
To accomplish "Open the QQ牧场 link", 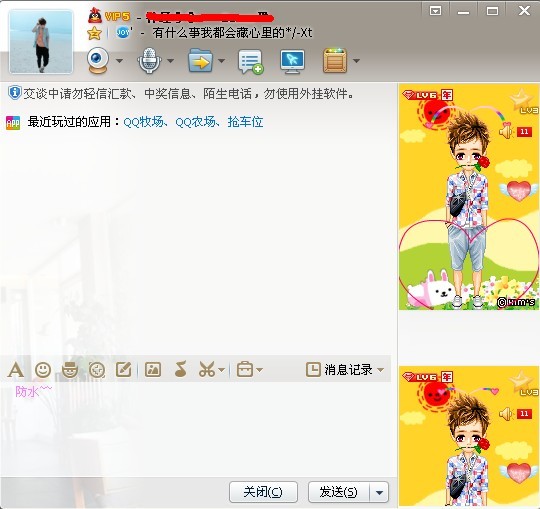I will tap(143, 122).
